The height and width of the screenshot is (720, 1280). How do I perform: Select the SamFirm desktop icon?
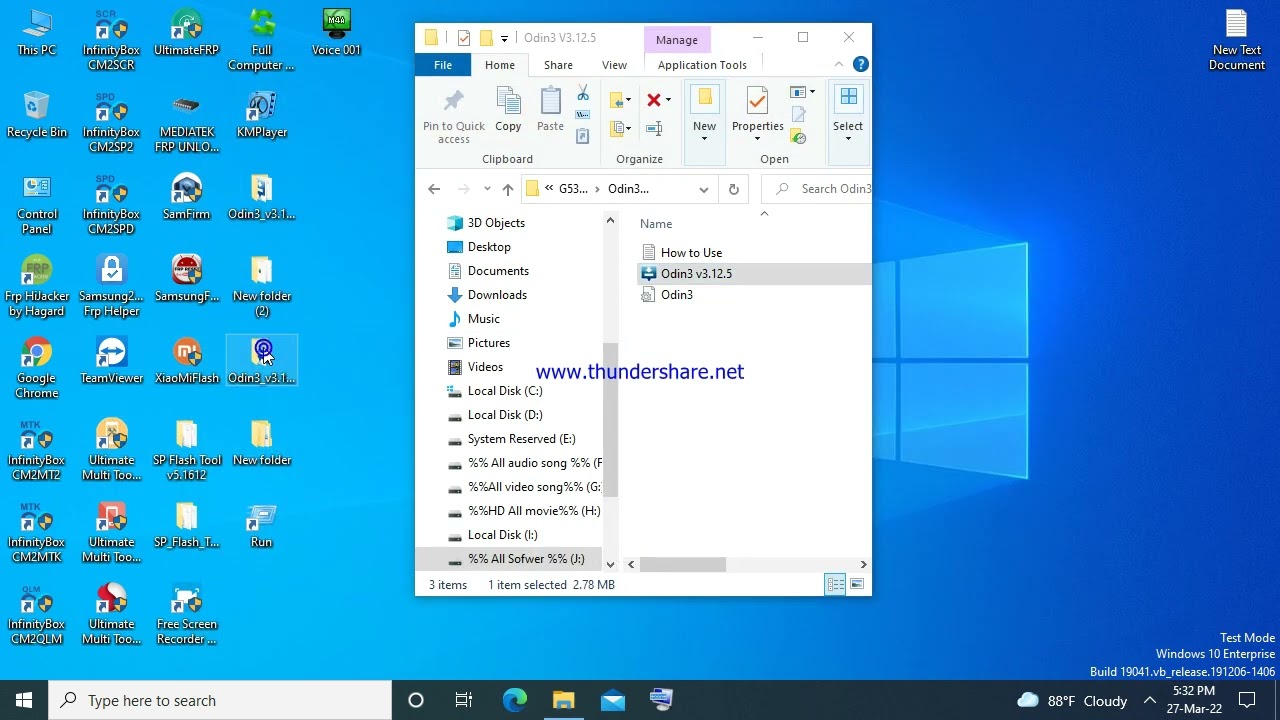pyautogui.click(x=186, y=197)
